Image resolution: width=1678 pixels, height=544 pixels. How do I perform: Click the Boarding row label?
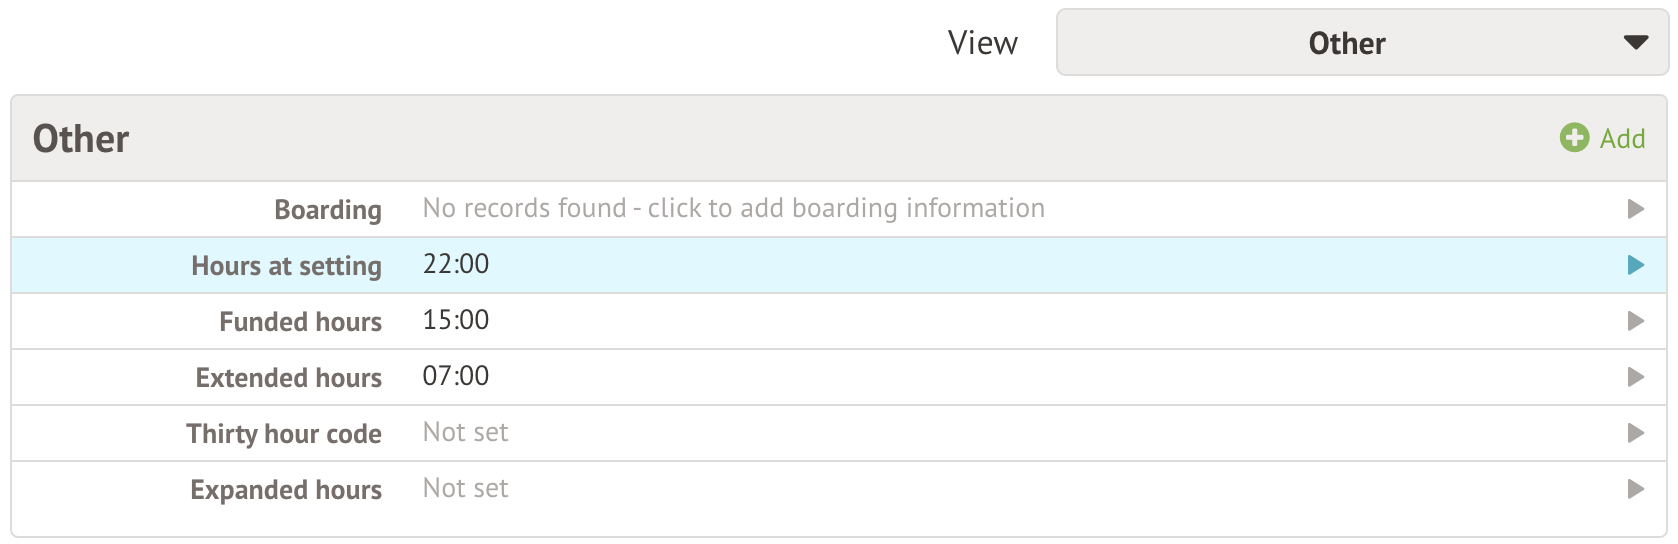pos(328,210)
